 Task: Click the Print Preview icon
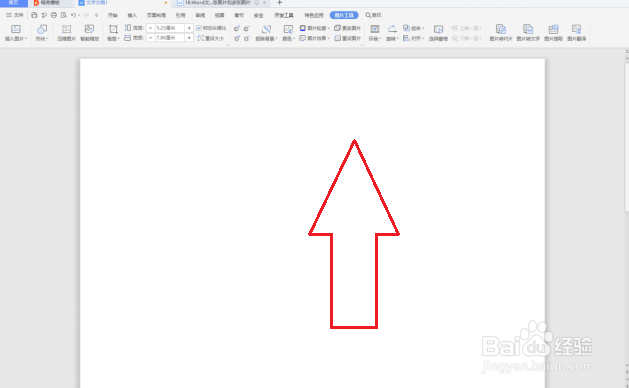[63, 15]
